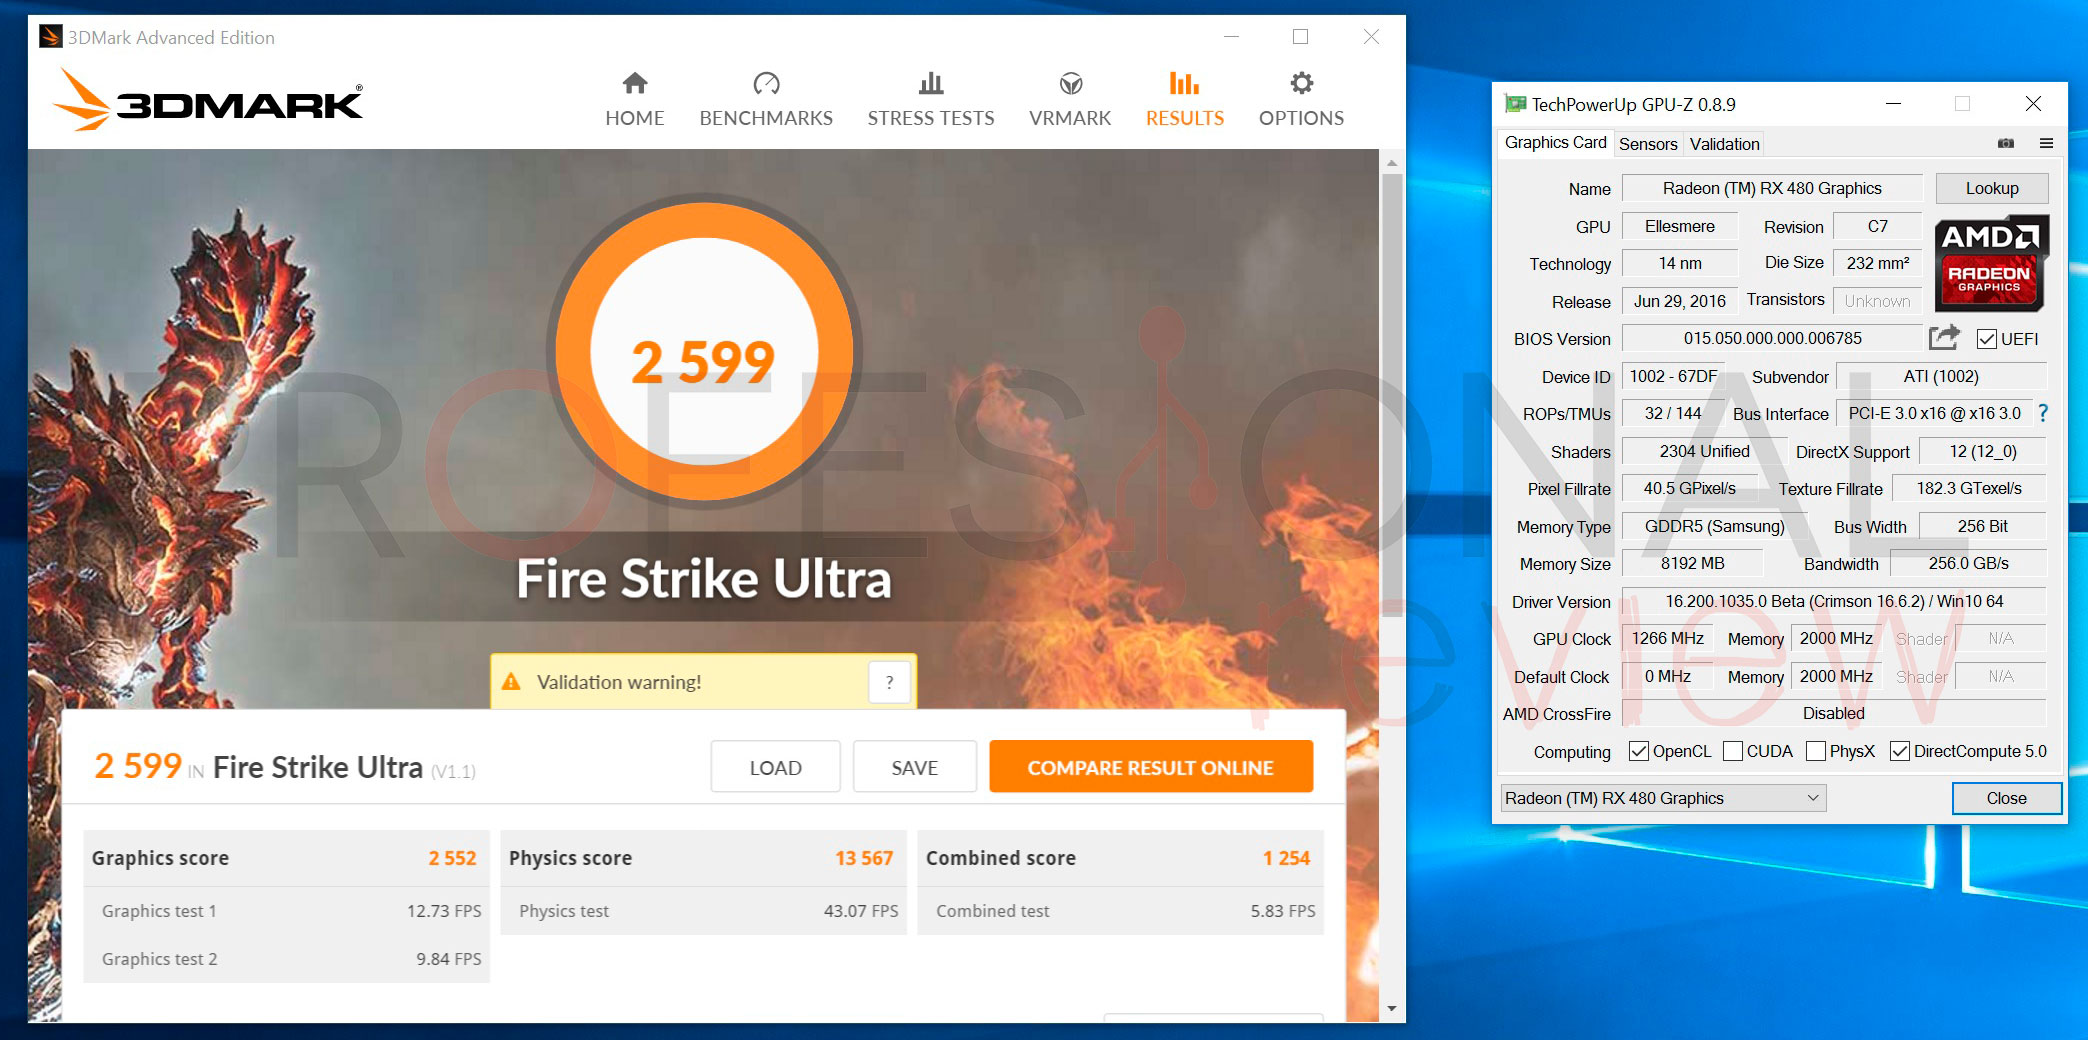Viewport: 2088px width, 1040px height.
Task: Click the Combined score value 1 254
Action: (1286, 858)
